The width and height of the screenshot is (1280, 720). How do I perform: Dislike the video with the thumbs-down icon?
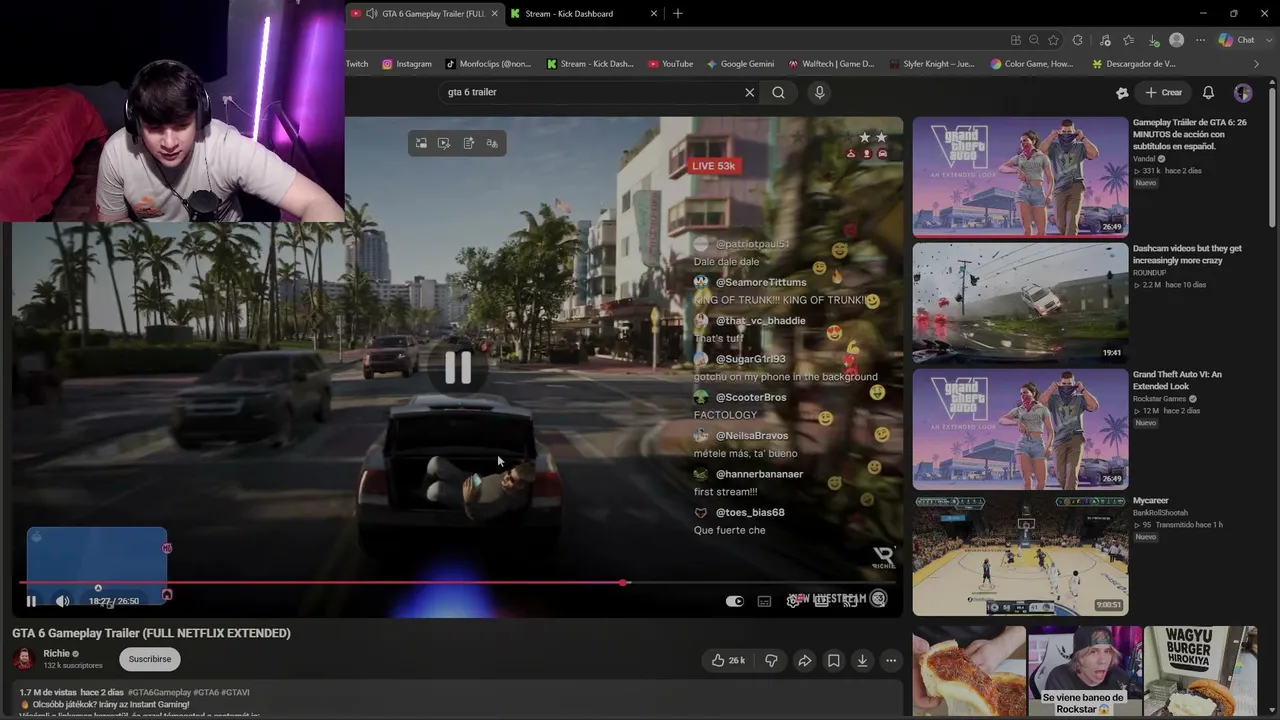click(771, 660)
